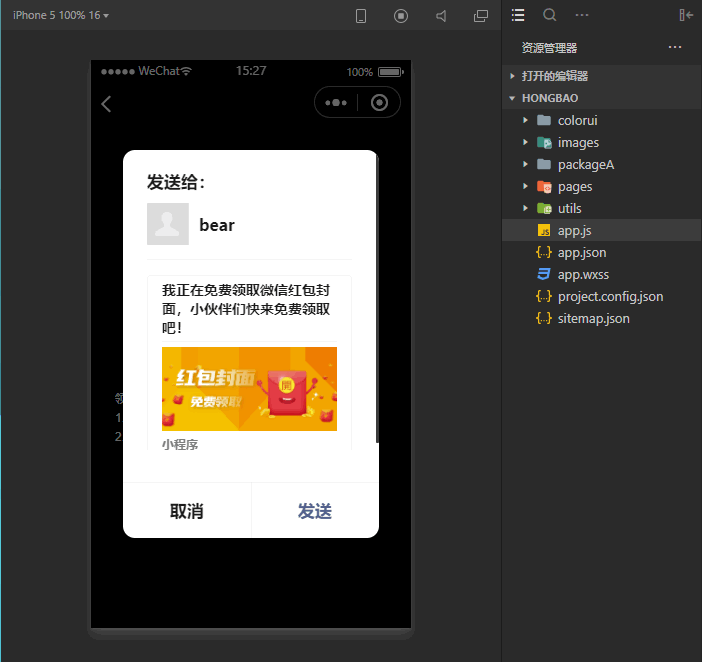Click the detach simulator window icon
The image size is (702, 662).
point(481,16)
